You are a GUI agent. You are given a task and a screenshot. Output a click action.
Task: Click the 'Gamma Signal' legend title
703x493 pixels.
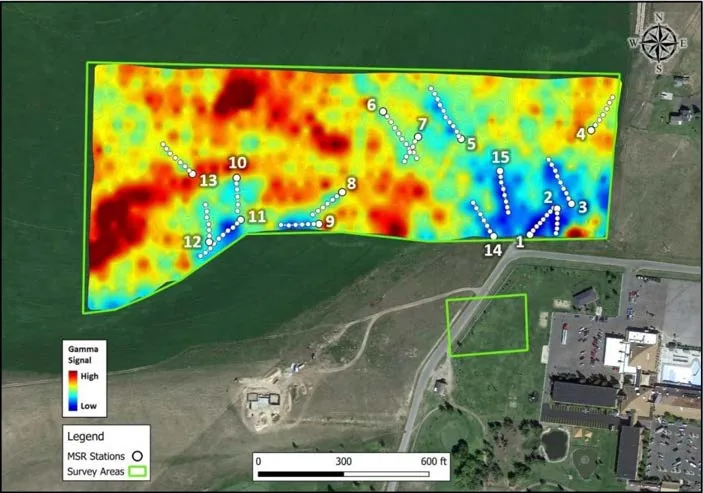[83, 354]
